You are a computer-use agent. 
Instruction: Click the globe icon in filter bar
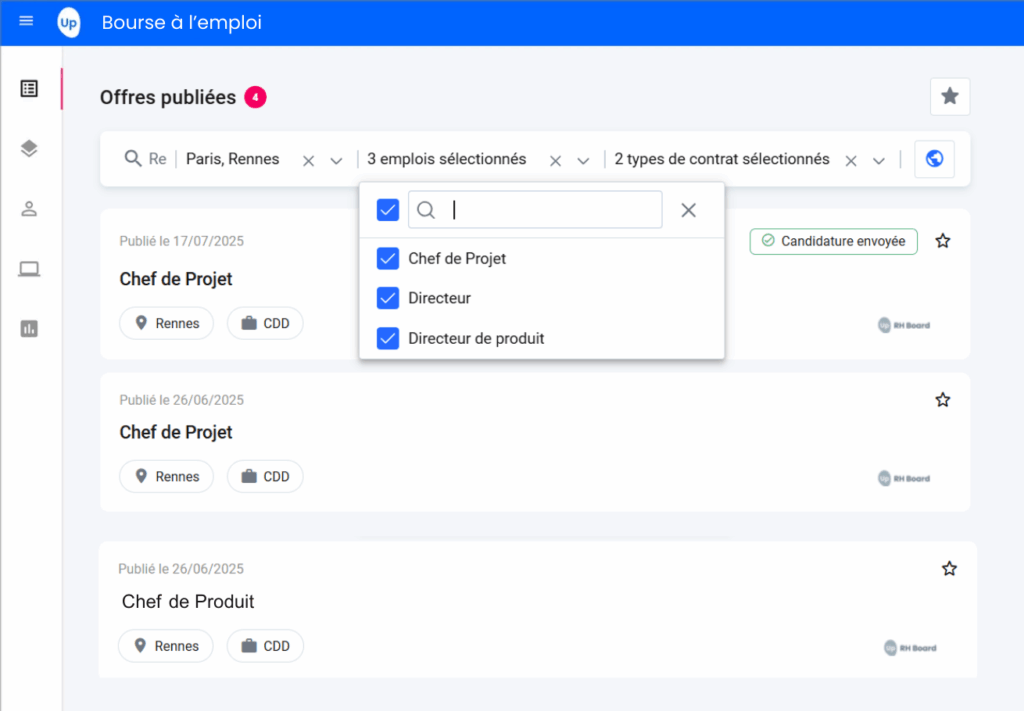click(935, 159)
